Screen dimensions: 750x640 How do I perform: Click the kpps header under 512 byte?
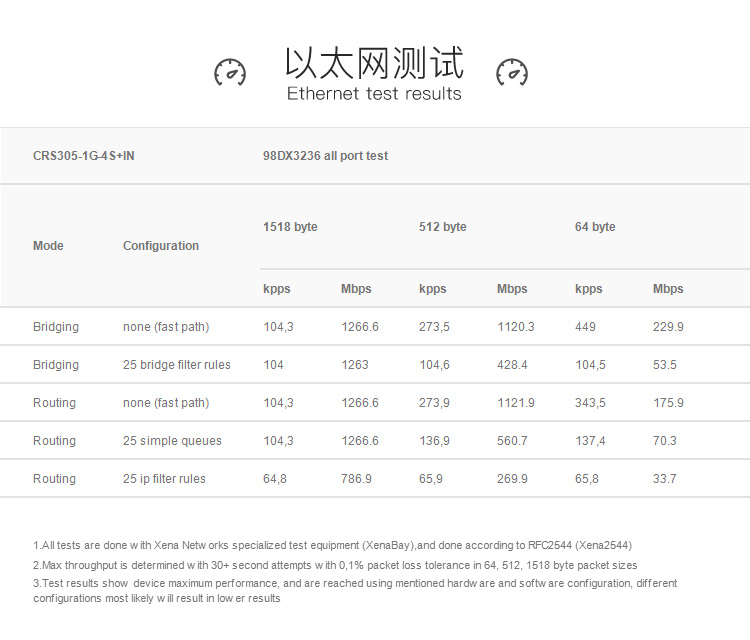click(x=433, y=289)
